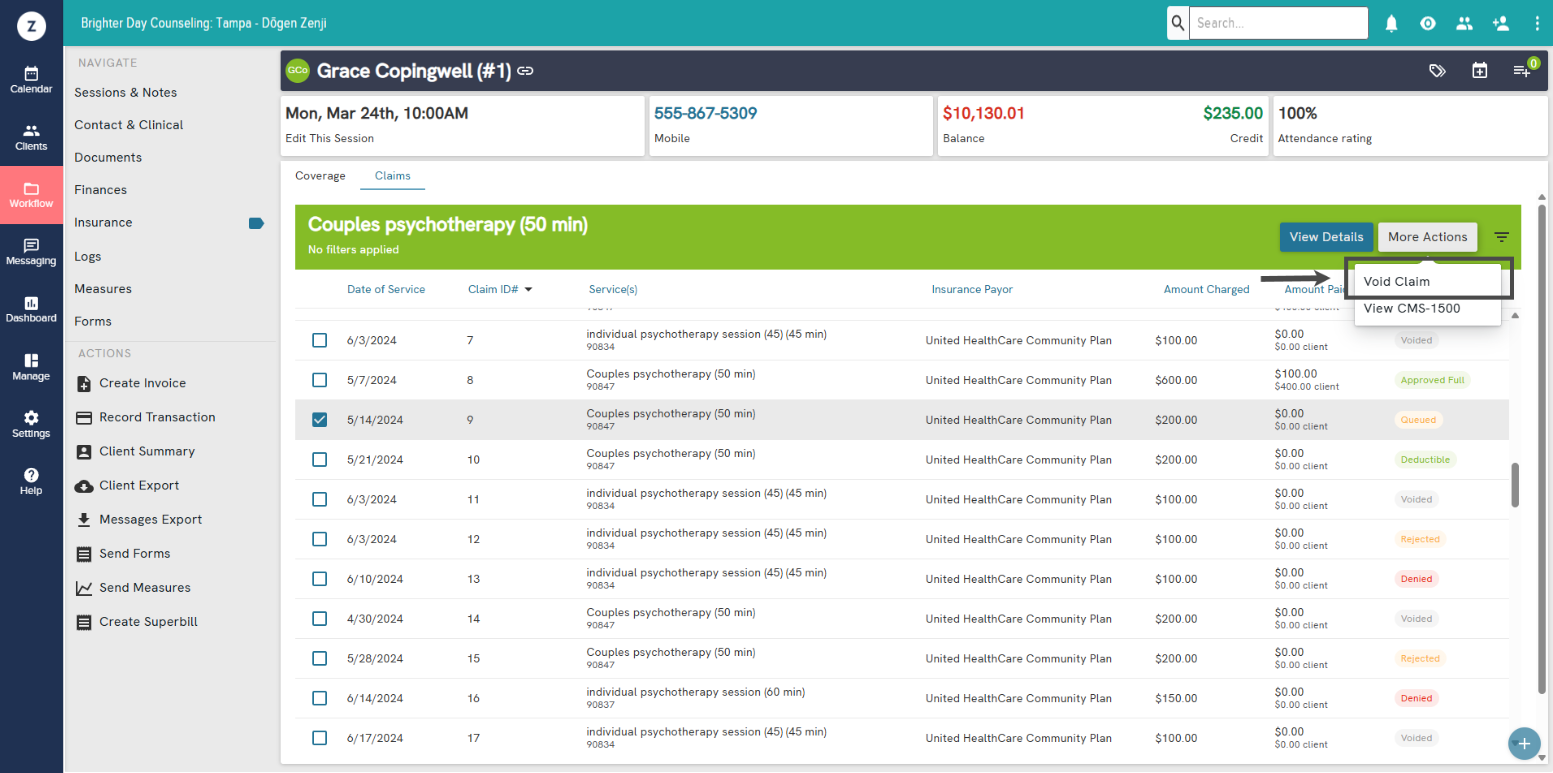Open the Messaging sidebar icon
This screenshot has height=773, width=1553.
click(x=31, y=252)
